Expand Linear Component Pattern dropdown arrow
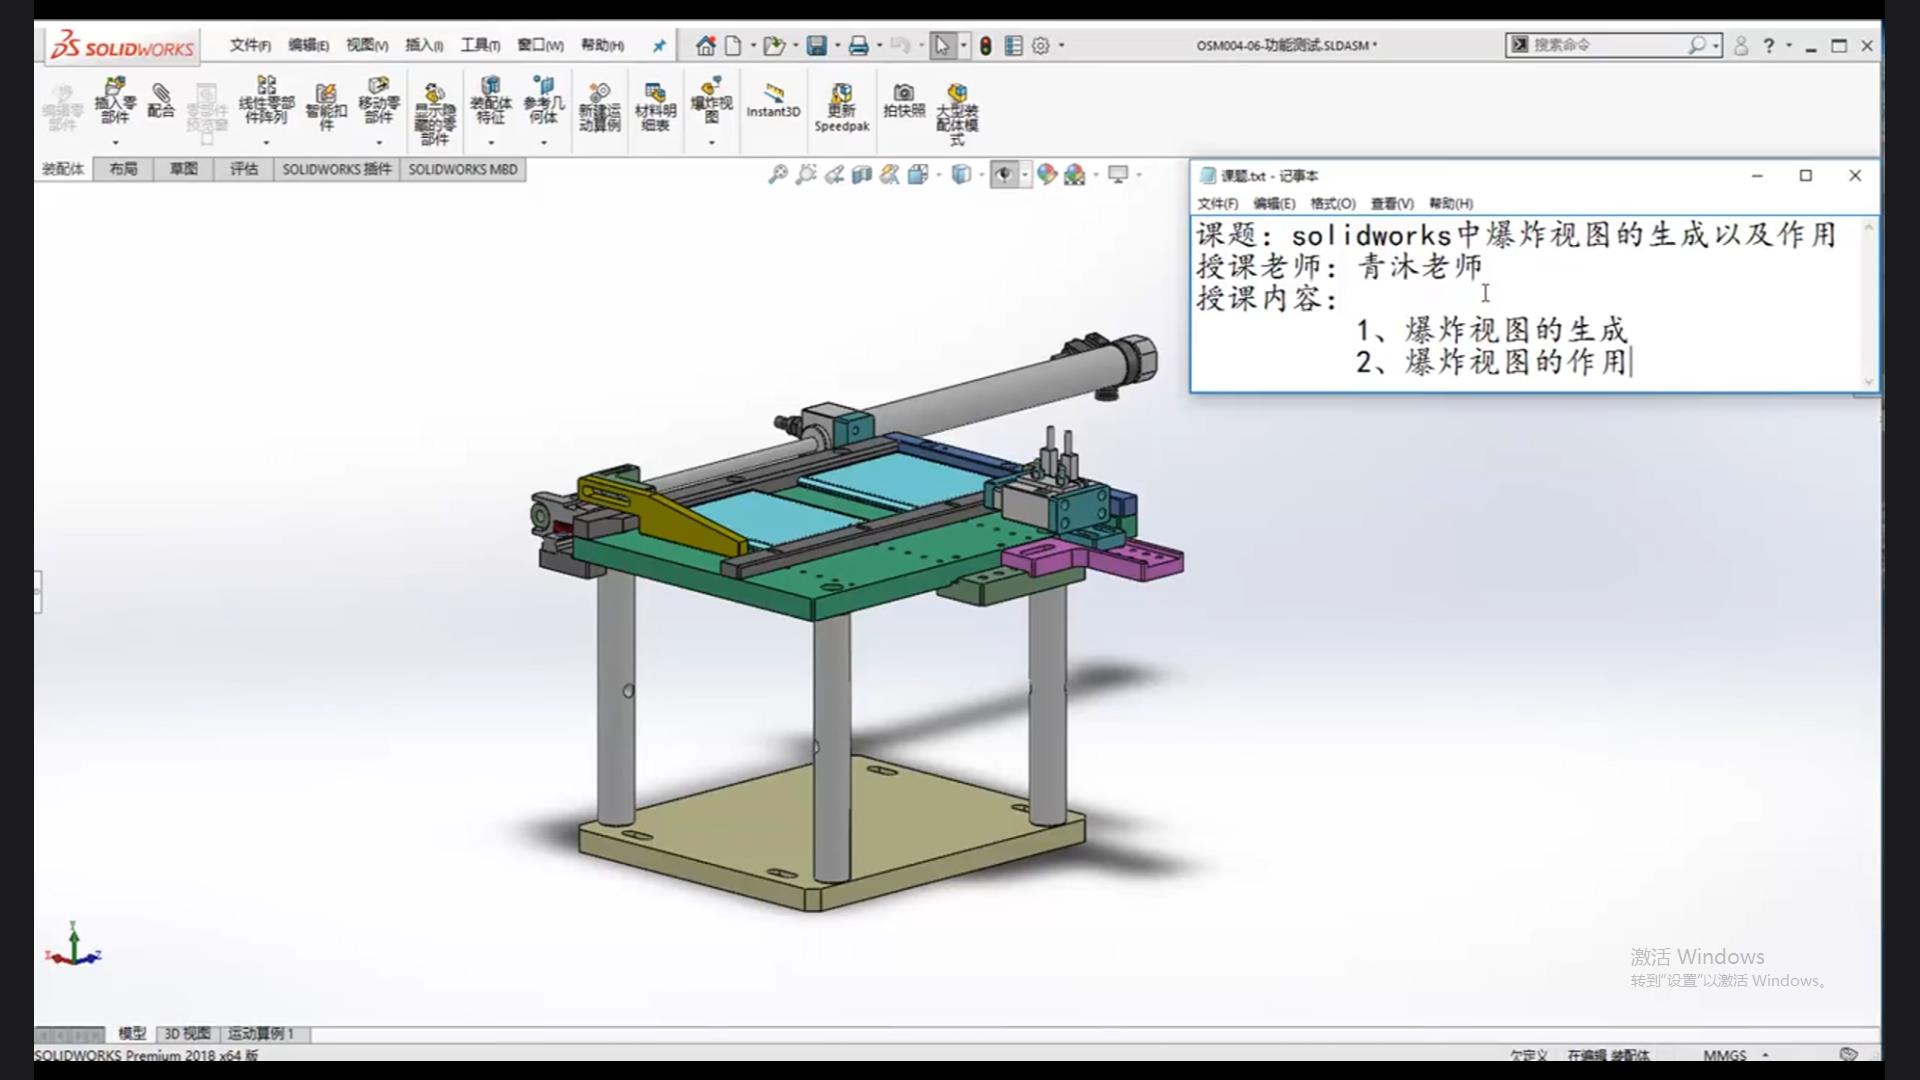1920x1080 pixels. (x=266, y=142)
